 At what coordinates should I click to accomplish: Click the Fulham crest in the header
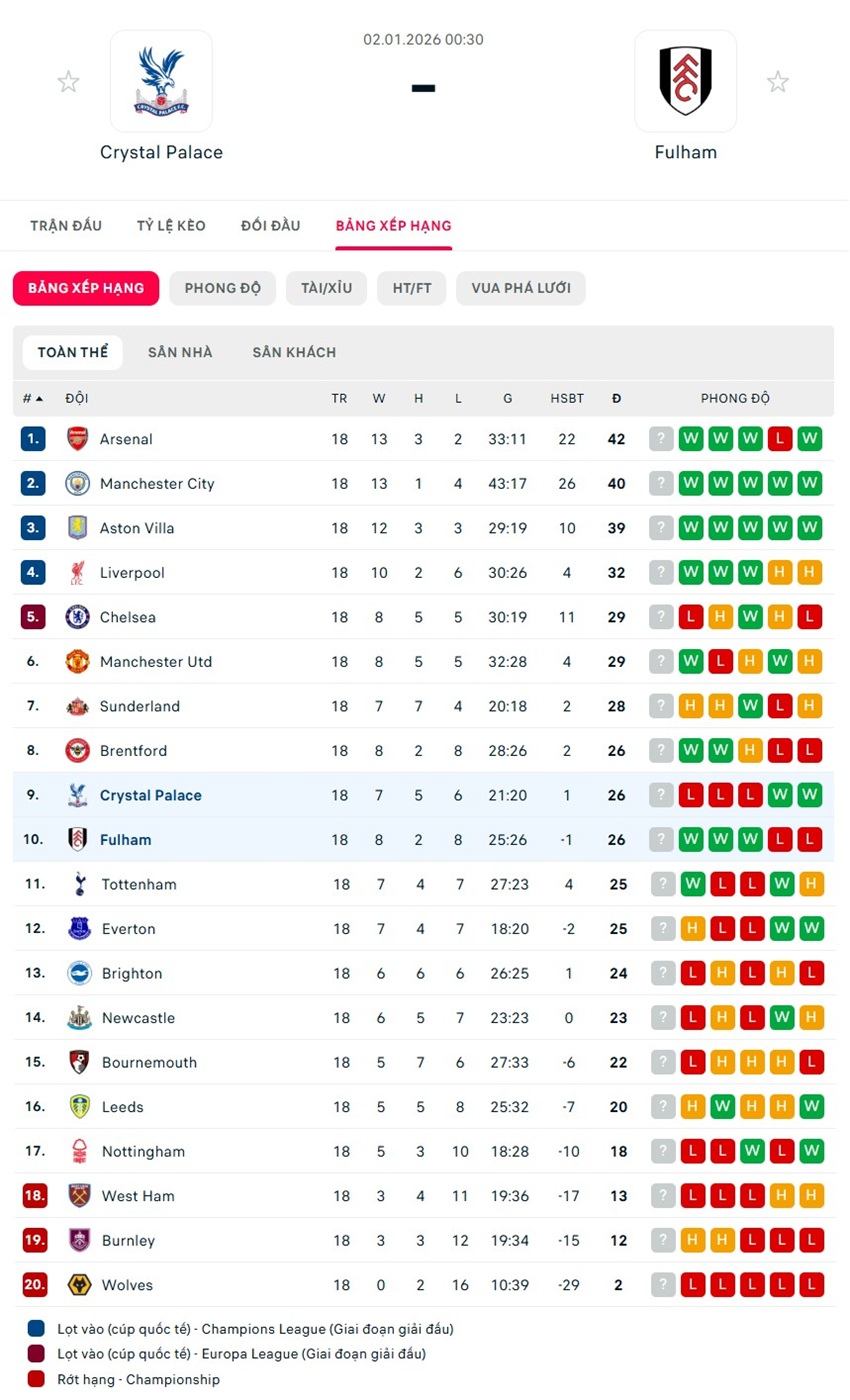pos(685,81)
